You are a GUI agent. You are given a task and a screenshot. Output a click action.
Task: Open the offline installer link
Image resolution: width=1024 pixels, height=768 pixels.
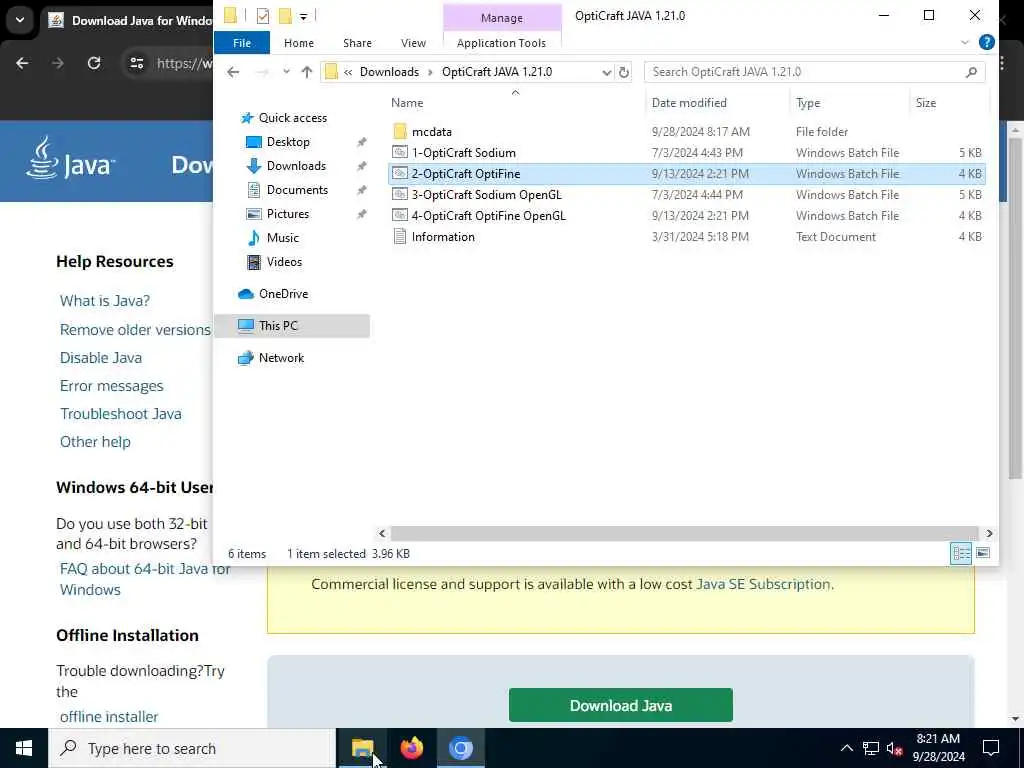[x=109, y=716]
